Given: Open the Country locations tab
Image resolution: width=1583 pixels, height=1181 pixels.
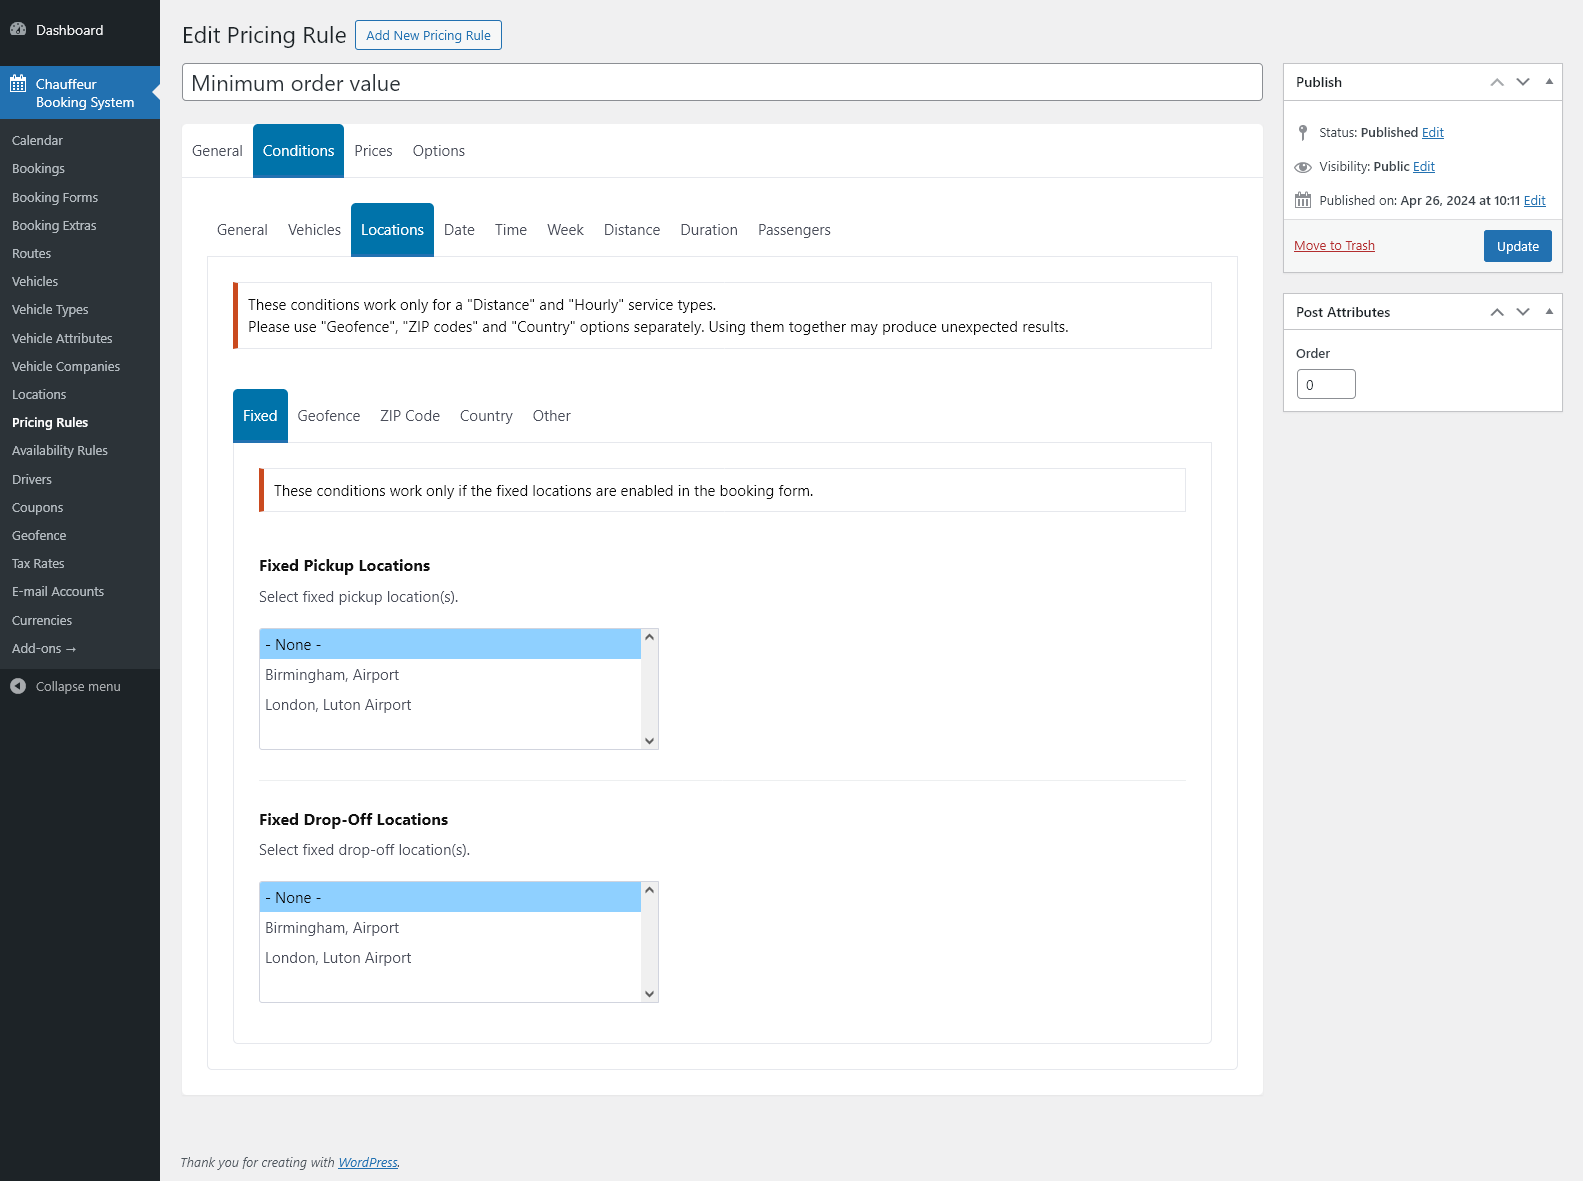Looking at the screenshot, I should click(486, 416).
